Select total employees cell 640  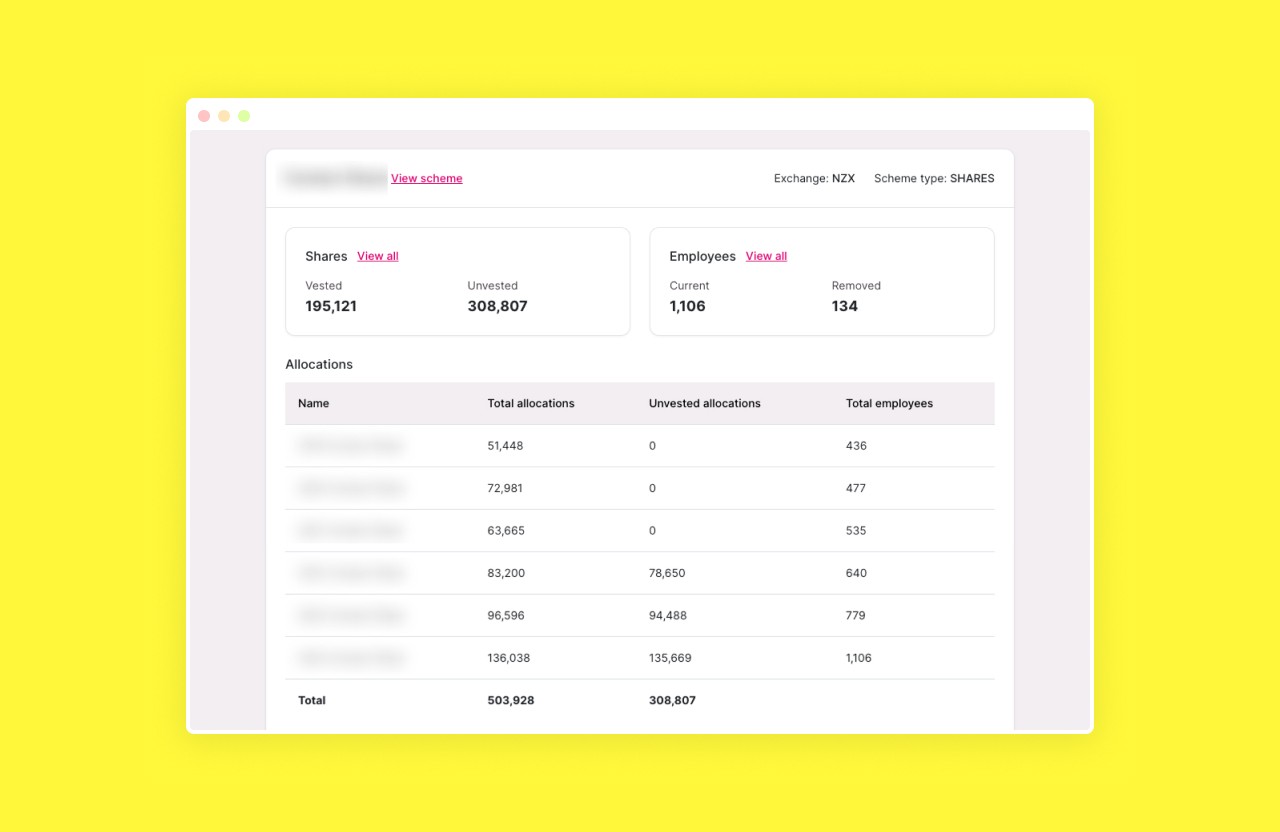[x=856, y=573]
